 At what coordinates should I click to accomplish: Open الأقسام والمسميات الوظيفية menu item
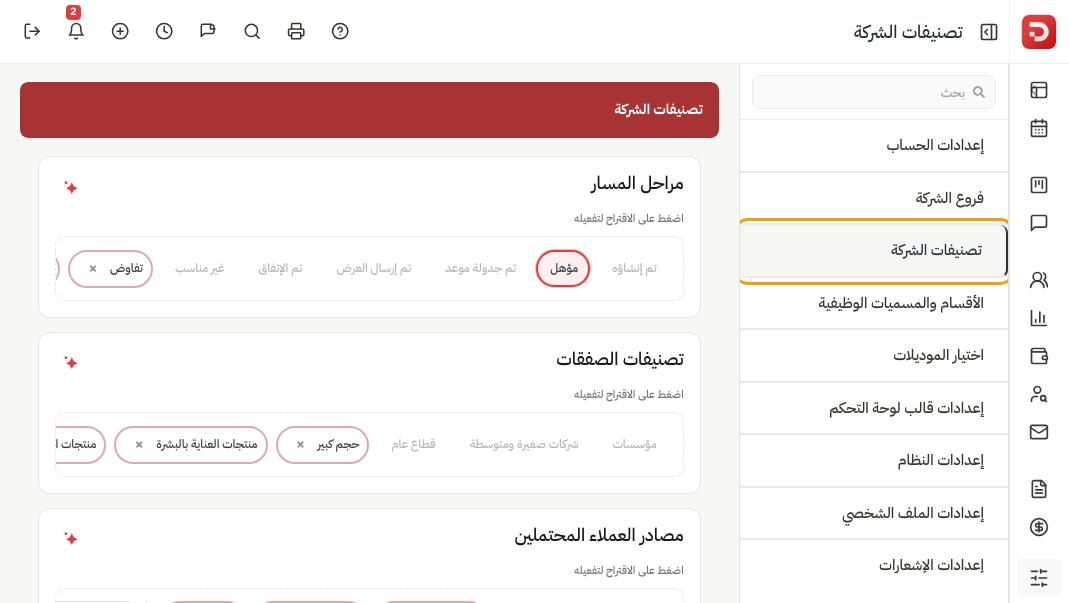[x=873, y=303]
